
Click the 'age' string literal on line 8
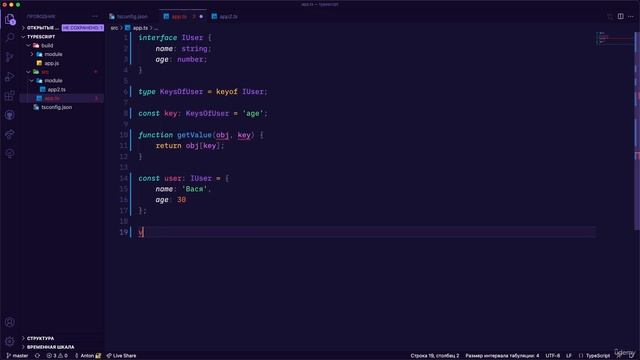[x=253, y=113]
